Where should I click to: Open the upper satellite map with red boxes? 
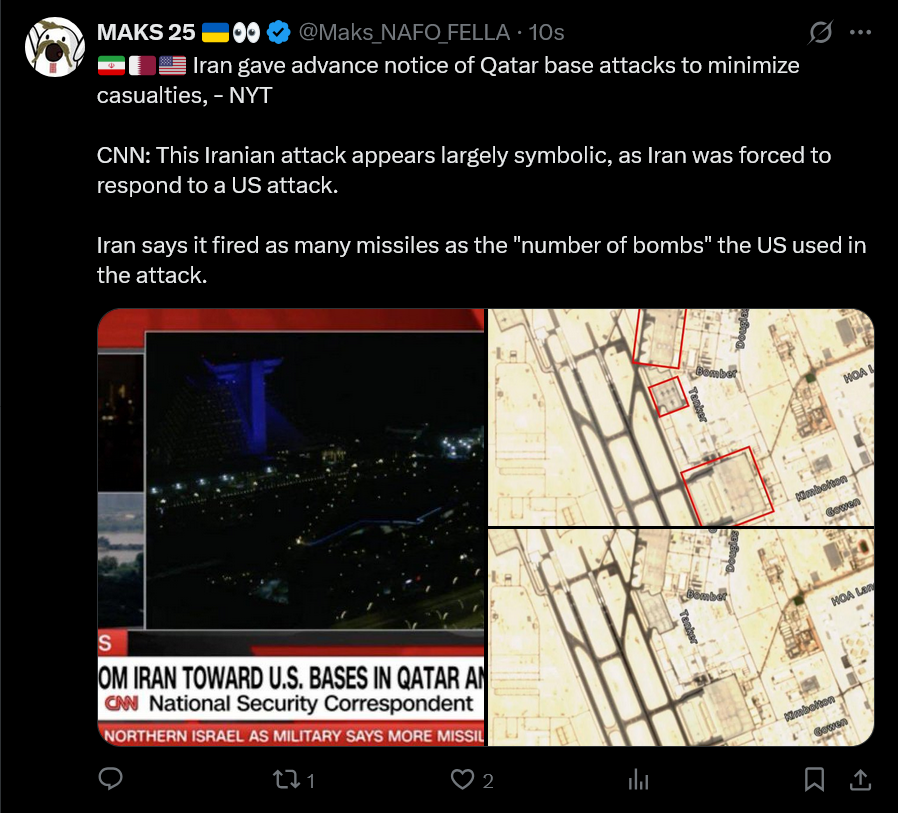tap(681, 417)
